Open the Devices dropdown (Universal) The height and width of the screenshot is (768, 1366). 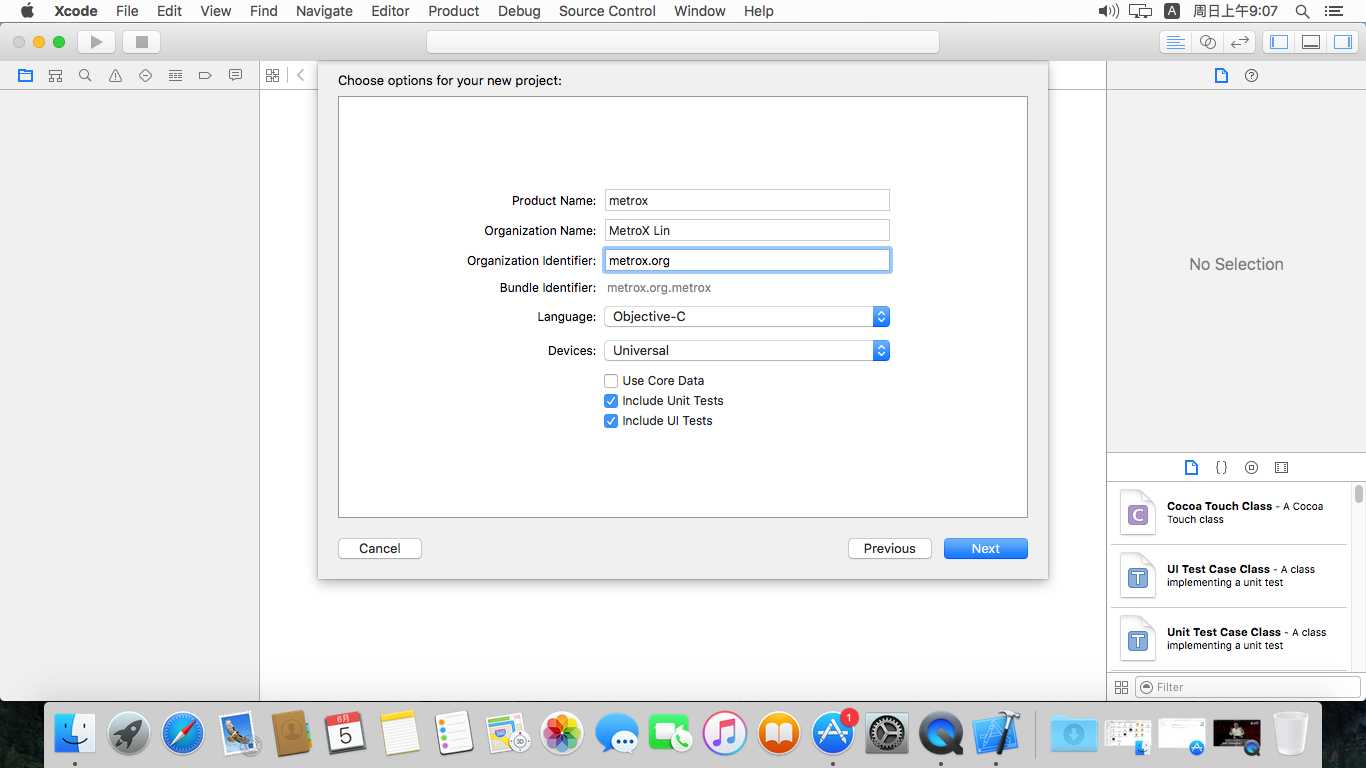(747, 351)
